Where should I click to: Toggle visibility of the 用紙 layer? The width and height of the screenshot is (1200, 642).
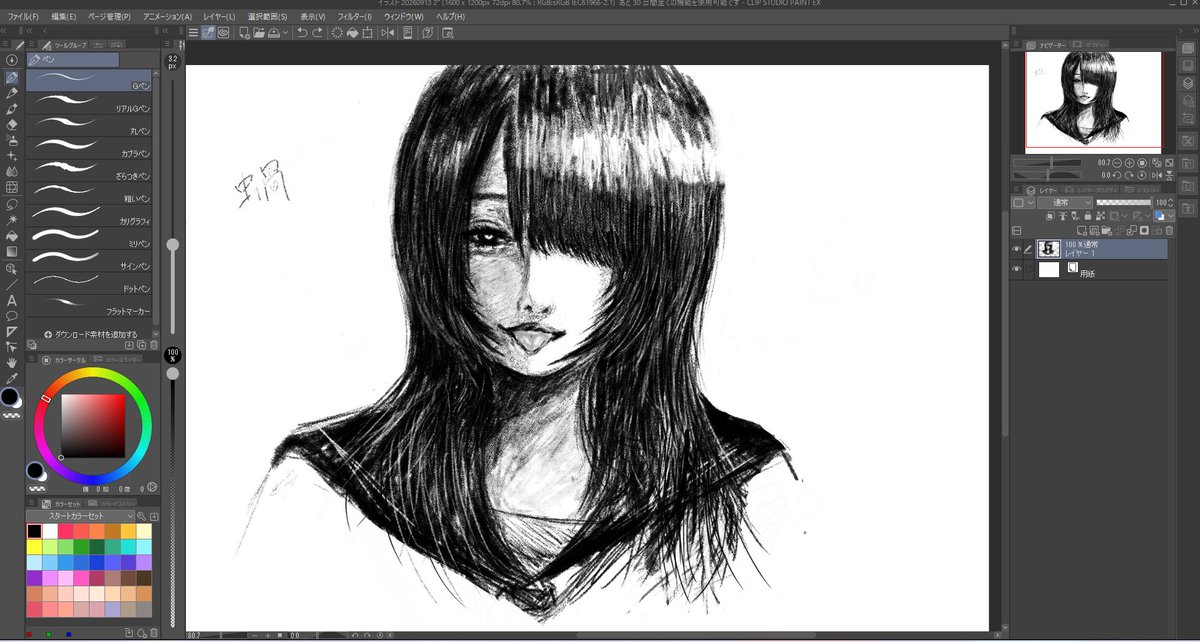(x=1017, y=270)
